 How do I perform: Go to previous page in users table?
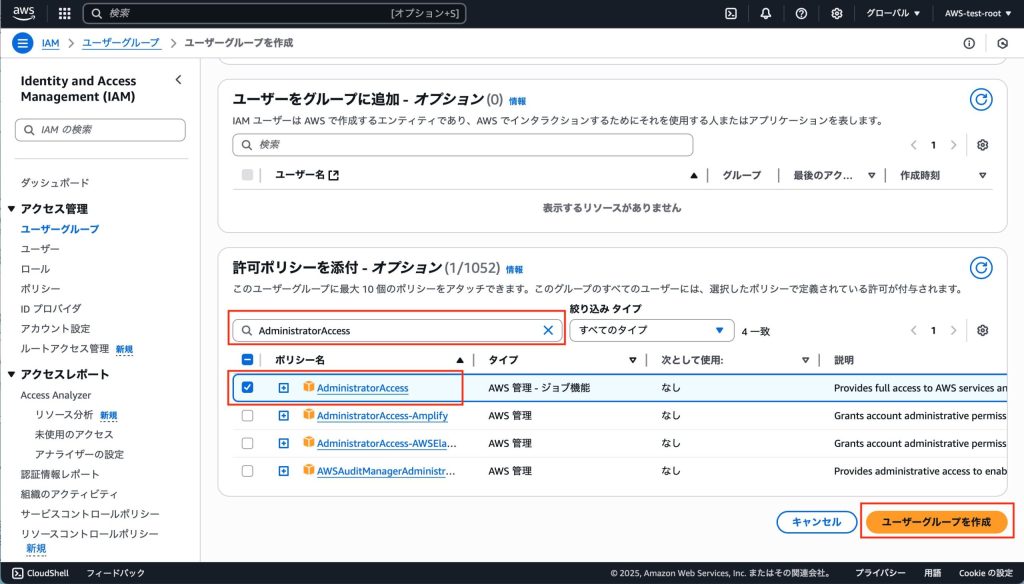pos(914,145)
